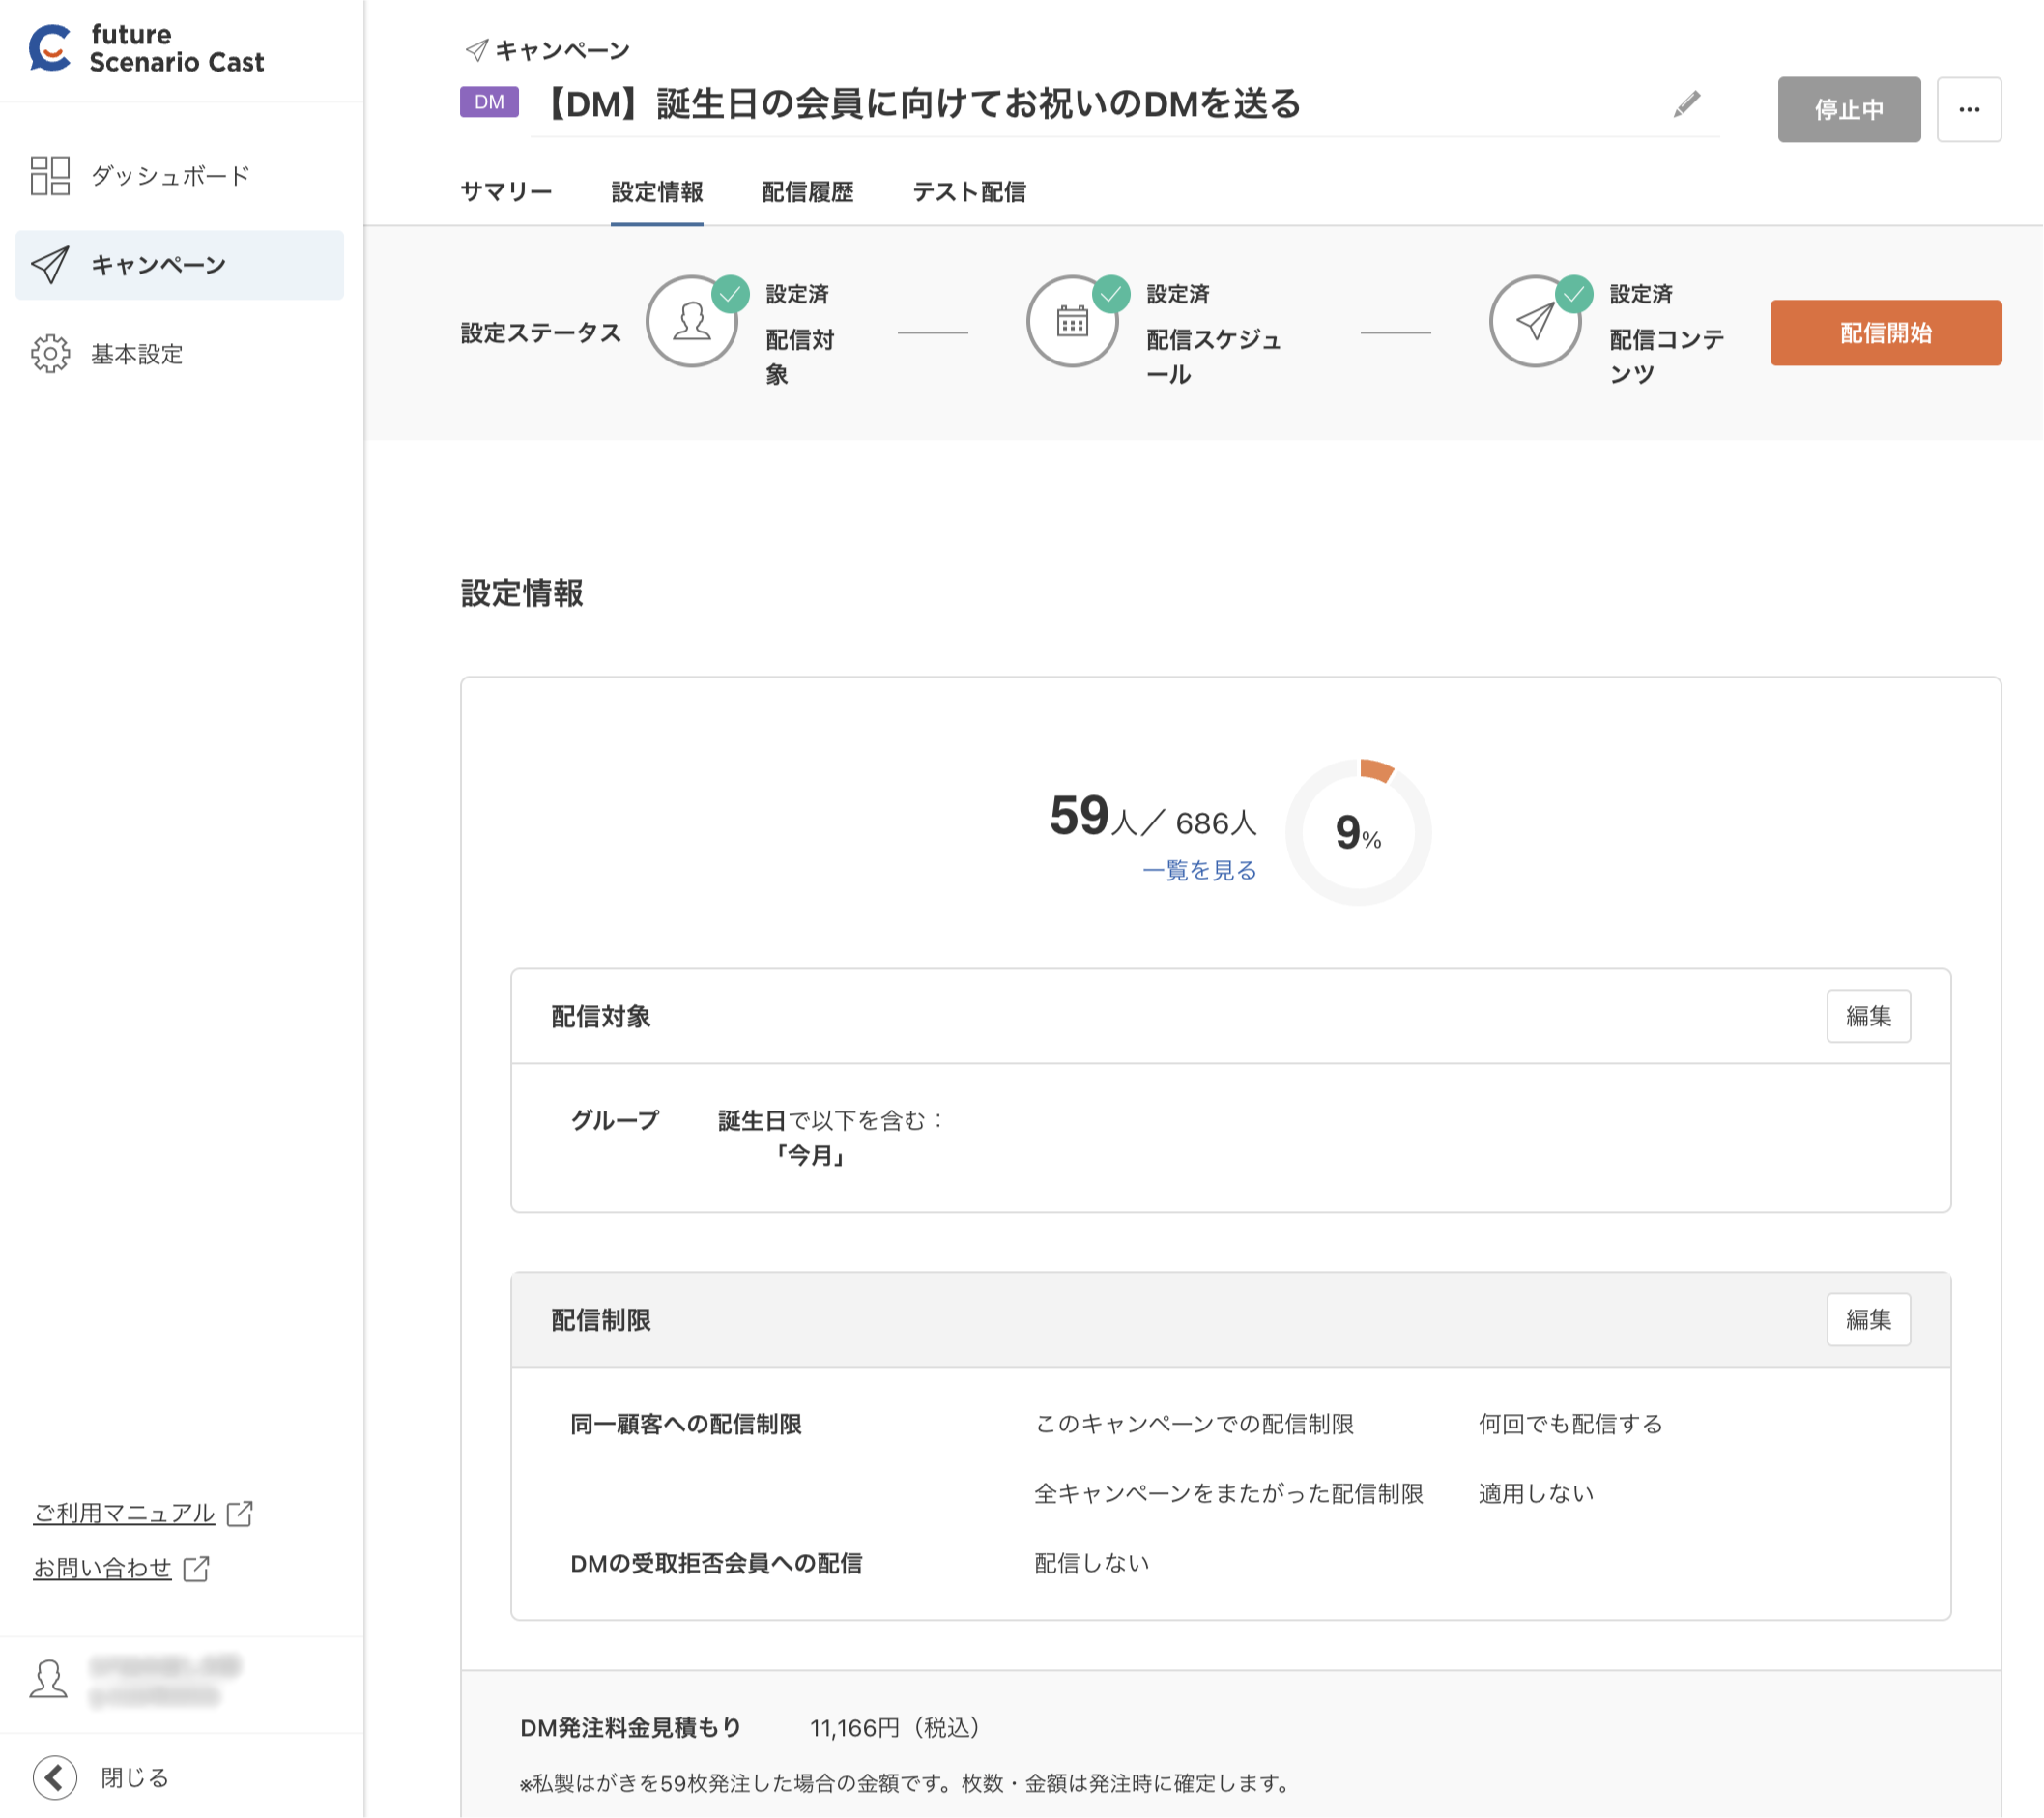
Task: Switch to the 配信履歴 tab
Action: click(x=807, y=192)
